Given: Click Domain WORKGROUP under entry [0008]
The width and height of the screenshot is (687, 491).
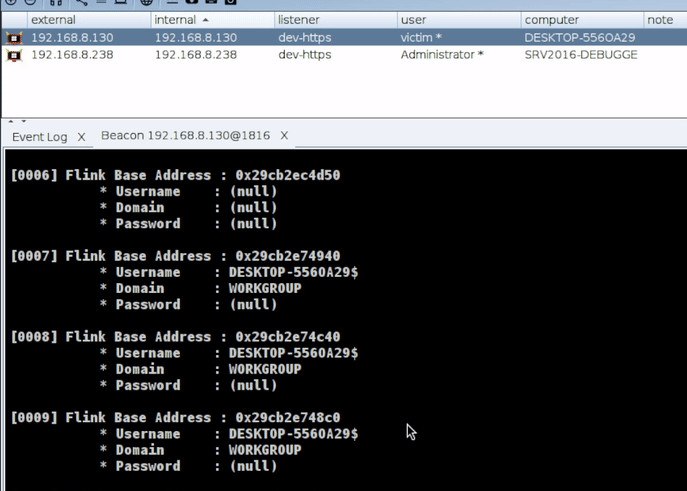Looking at the screenshot, I should click(x=265, y=369).
